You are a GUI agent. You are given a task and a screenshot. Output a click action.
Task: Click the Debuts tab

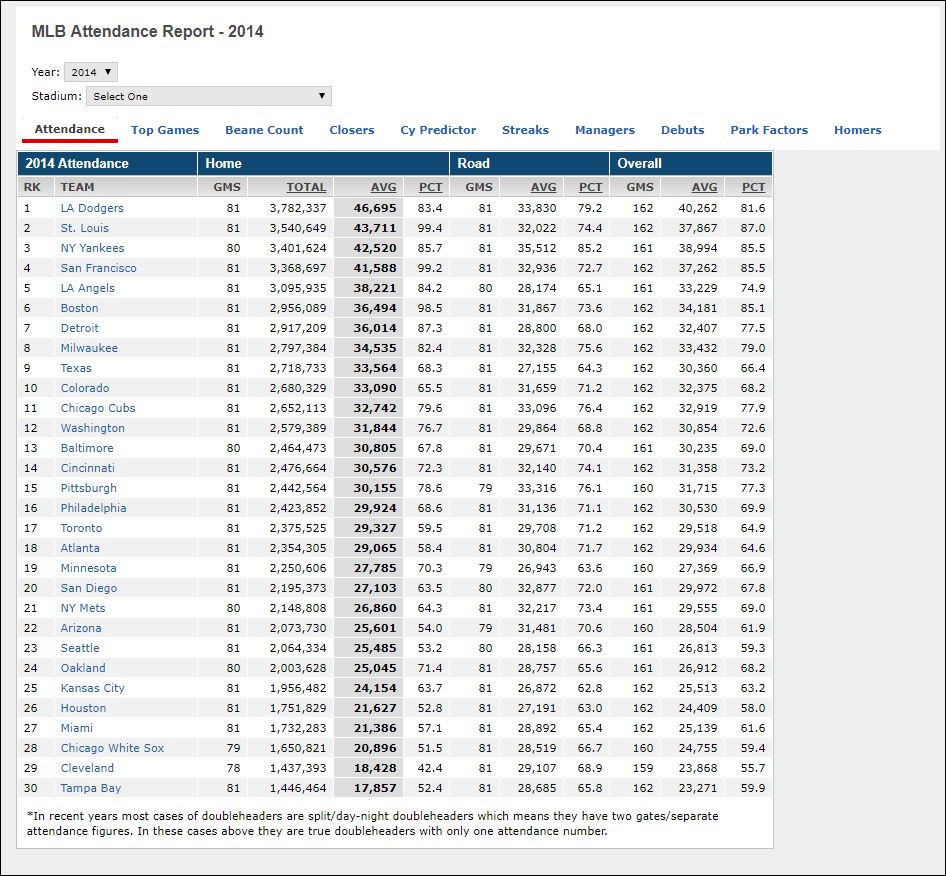682,130
